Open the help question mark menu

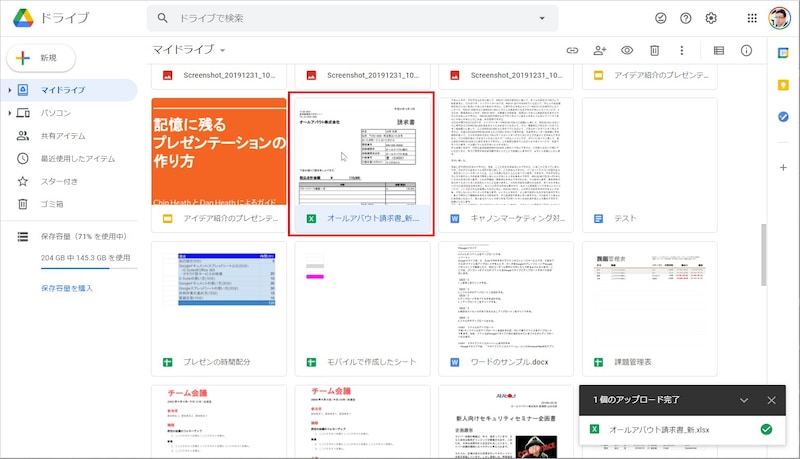tap(686, 18)
